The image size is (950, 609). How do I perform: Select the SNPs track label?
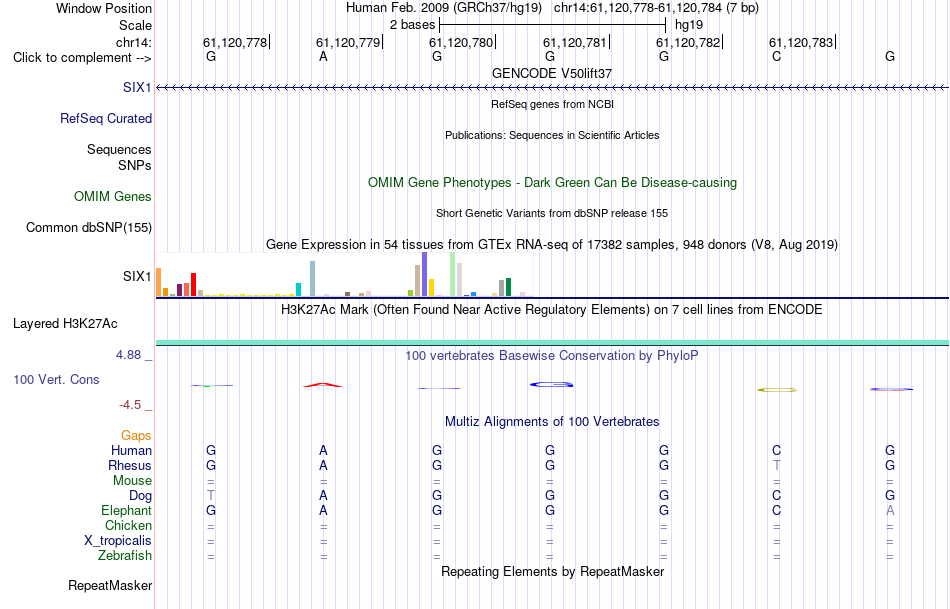pos(135,165)
